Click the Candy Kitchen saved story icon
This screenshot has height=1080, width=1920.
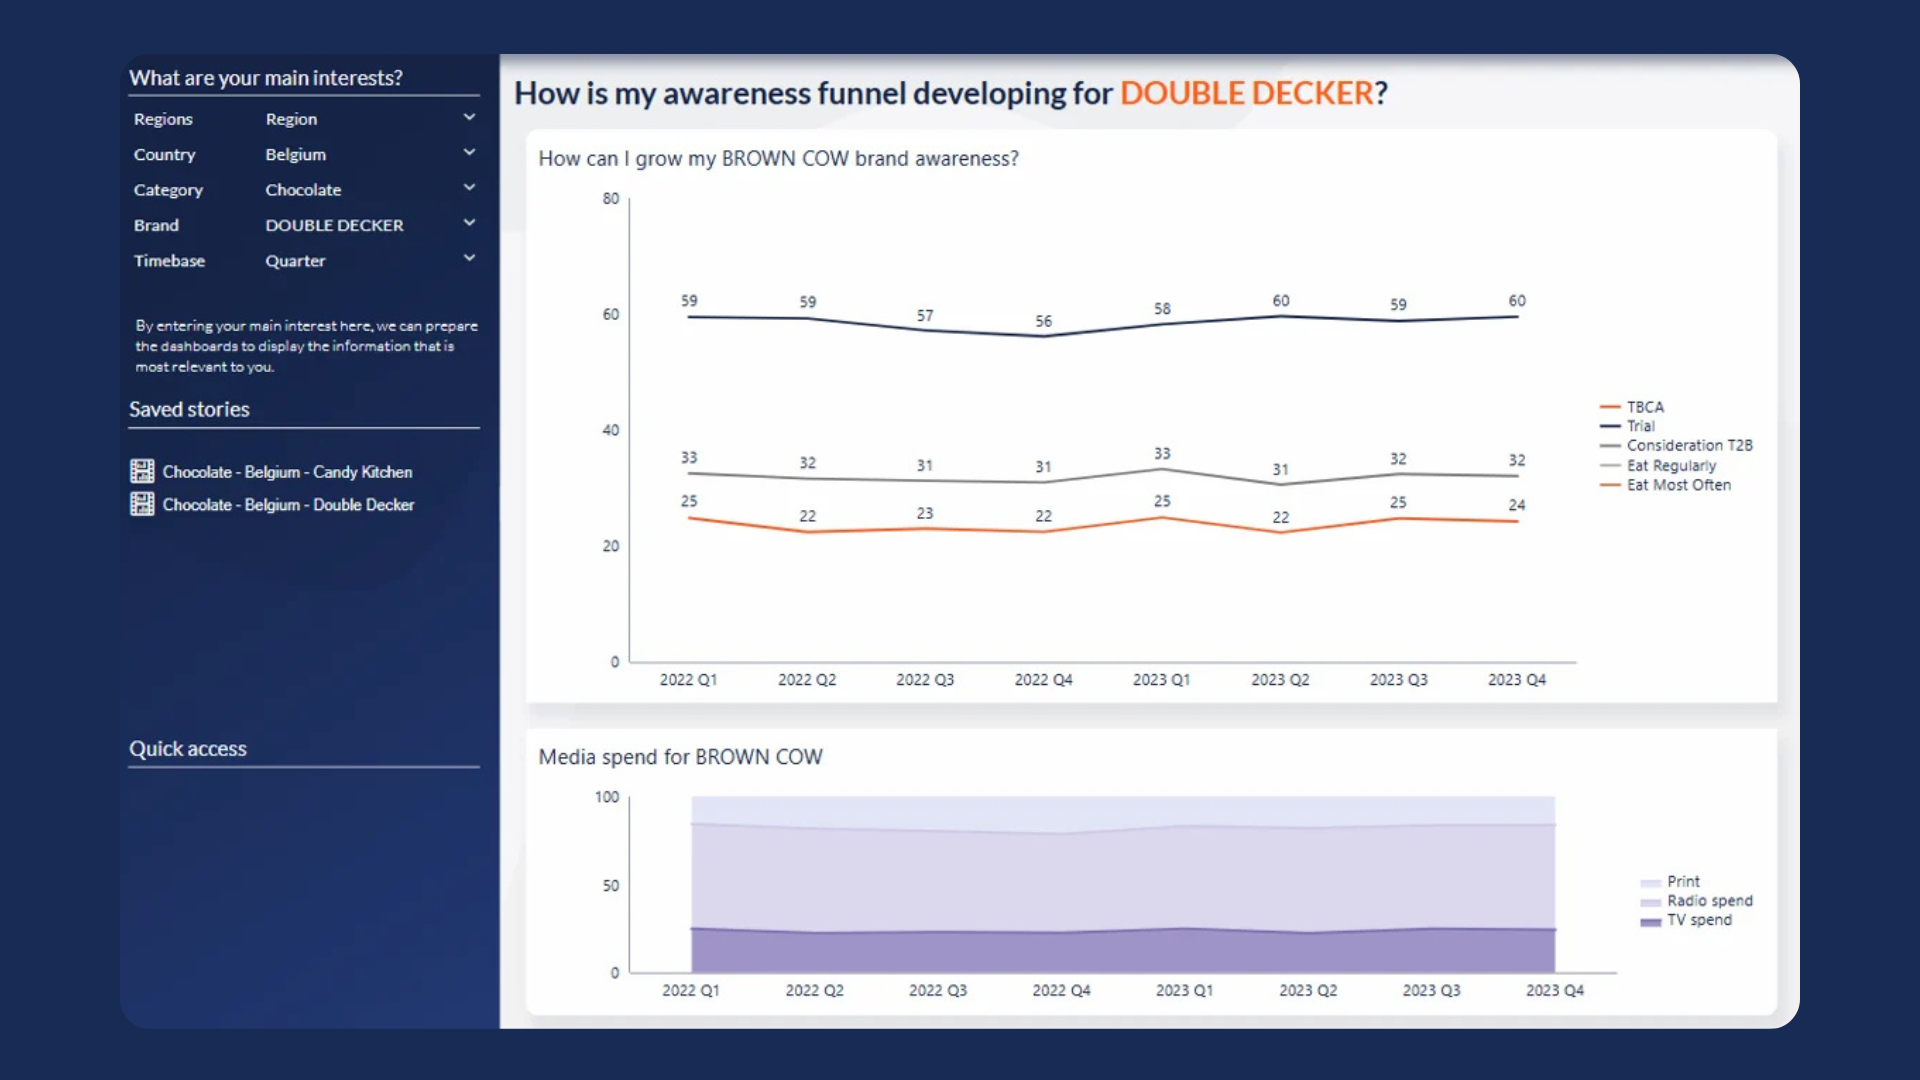point(142,471)
